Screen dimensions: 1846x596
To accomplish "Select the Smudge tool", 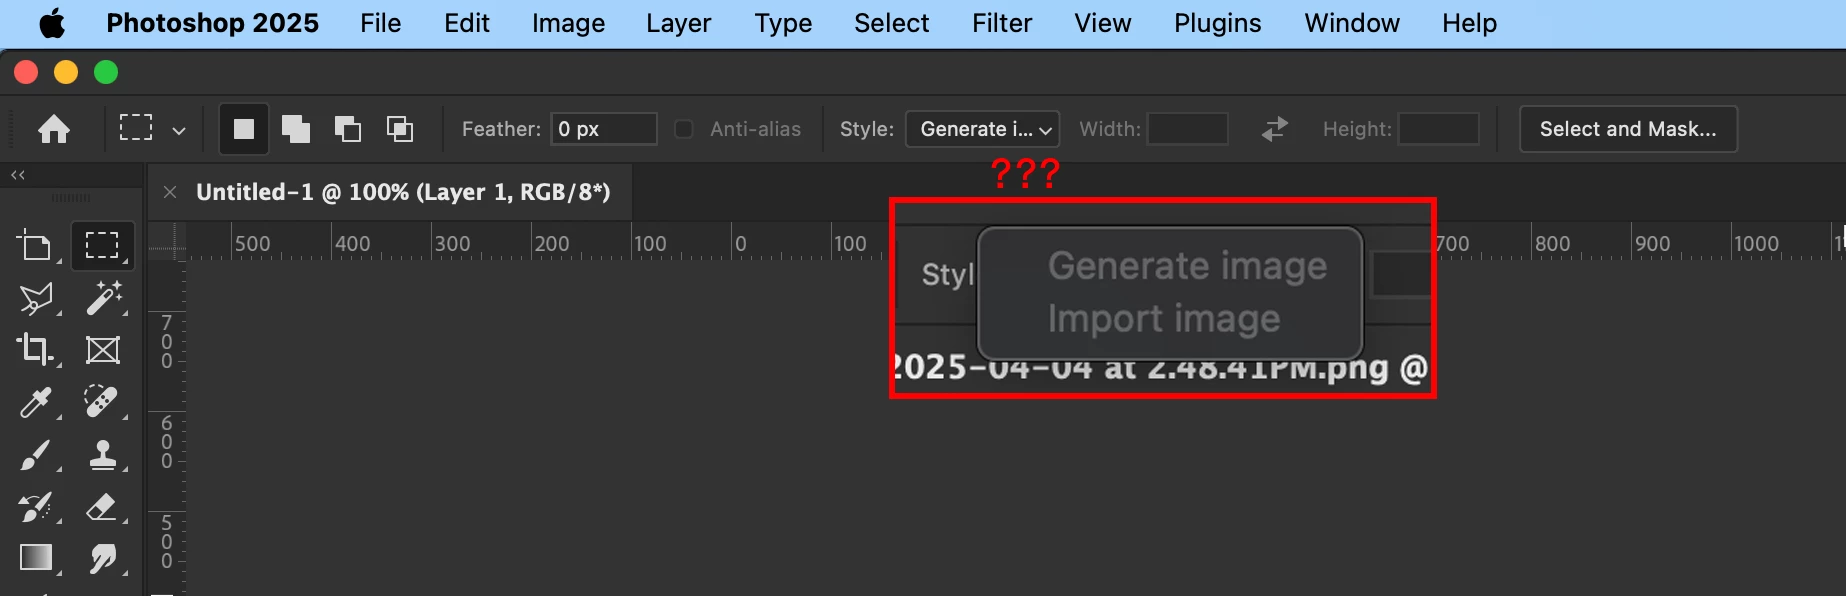I will tap(102, 558).
